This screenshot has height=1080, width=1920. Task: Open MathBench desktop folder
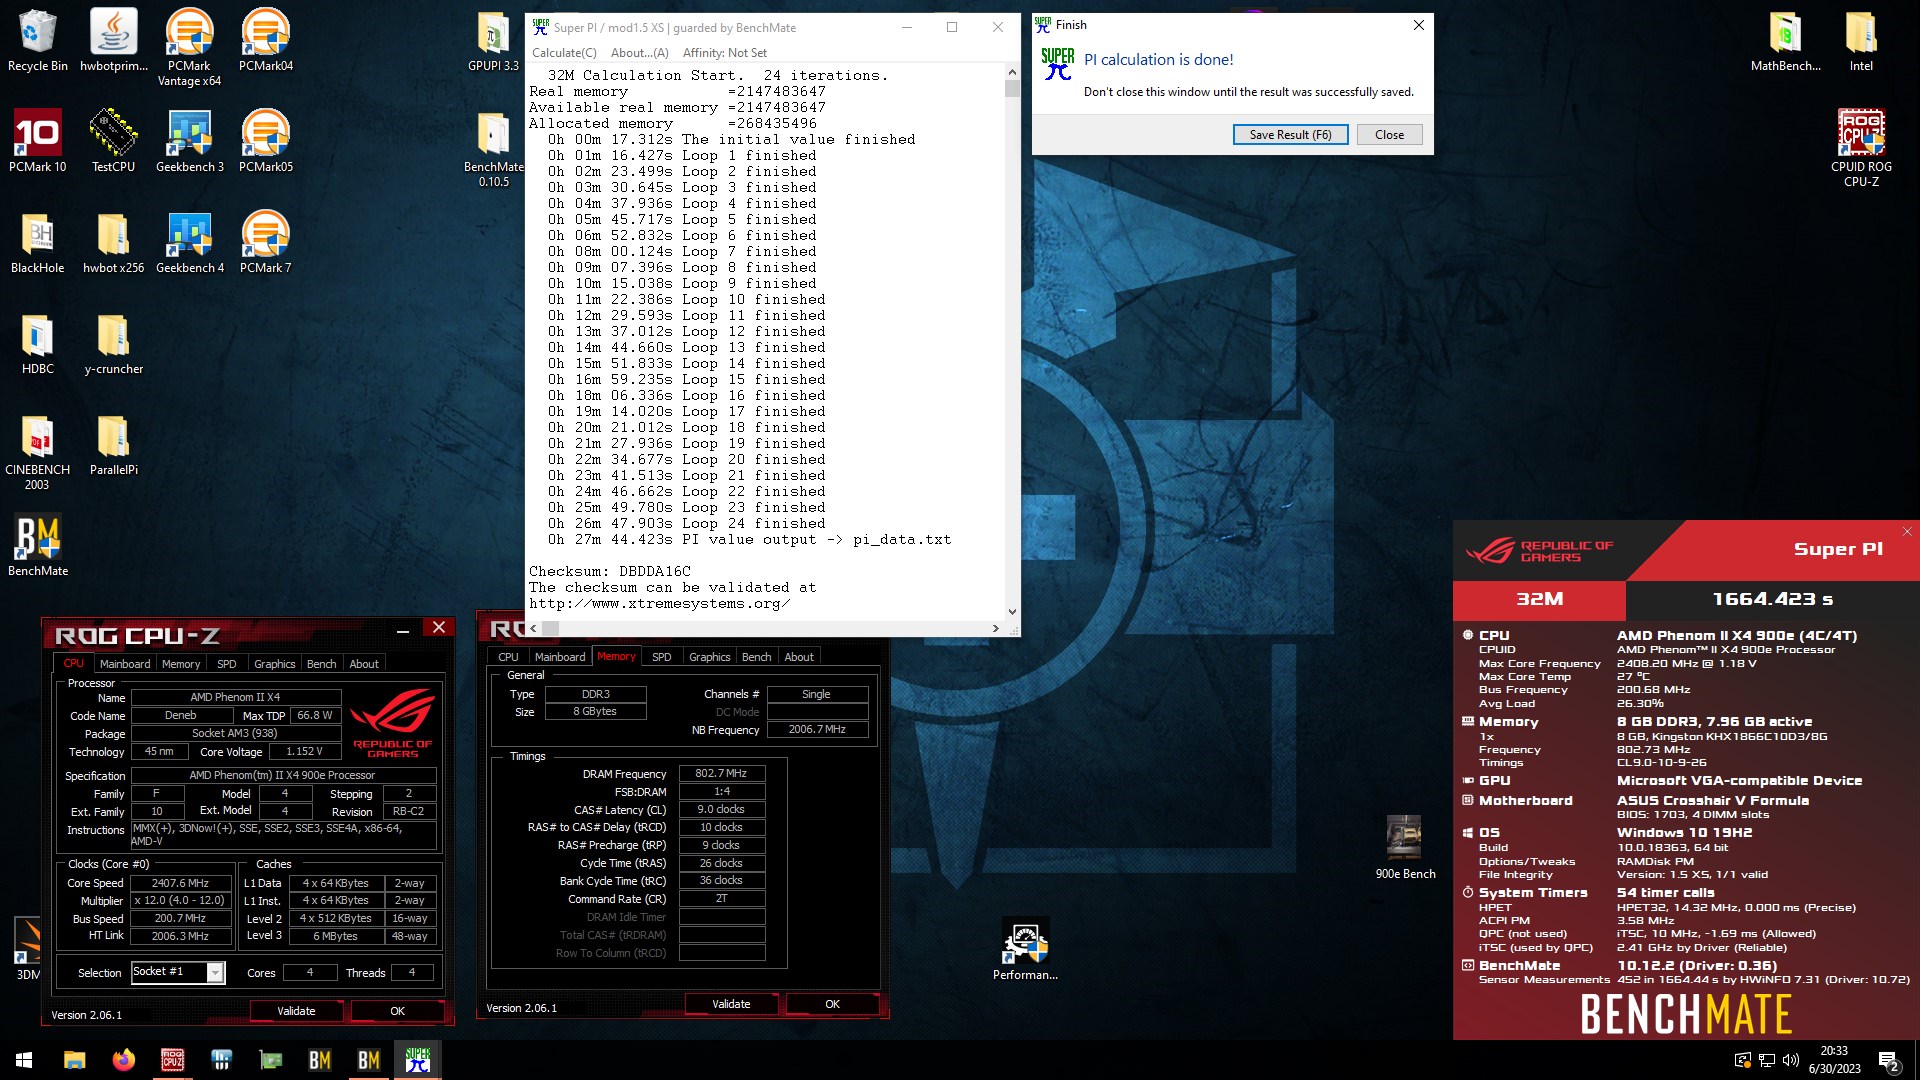tap(1786, 40)
